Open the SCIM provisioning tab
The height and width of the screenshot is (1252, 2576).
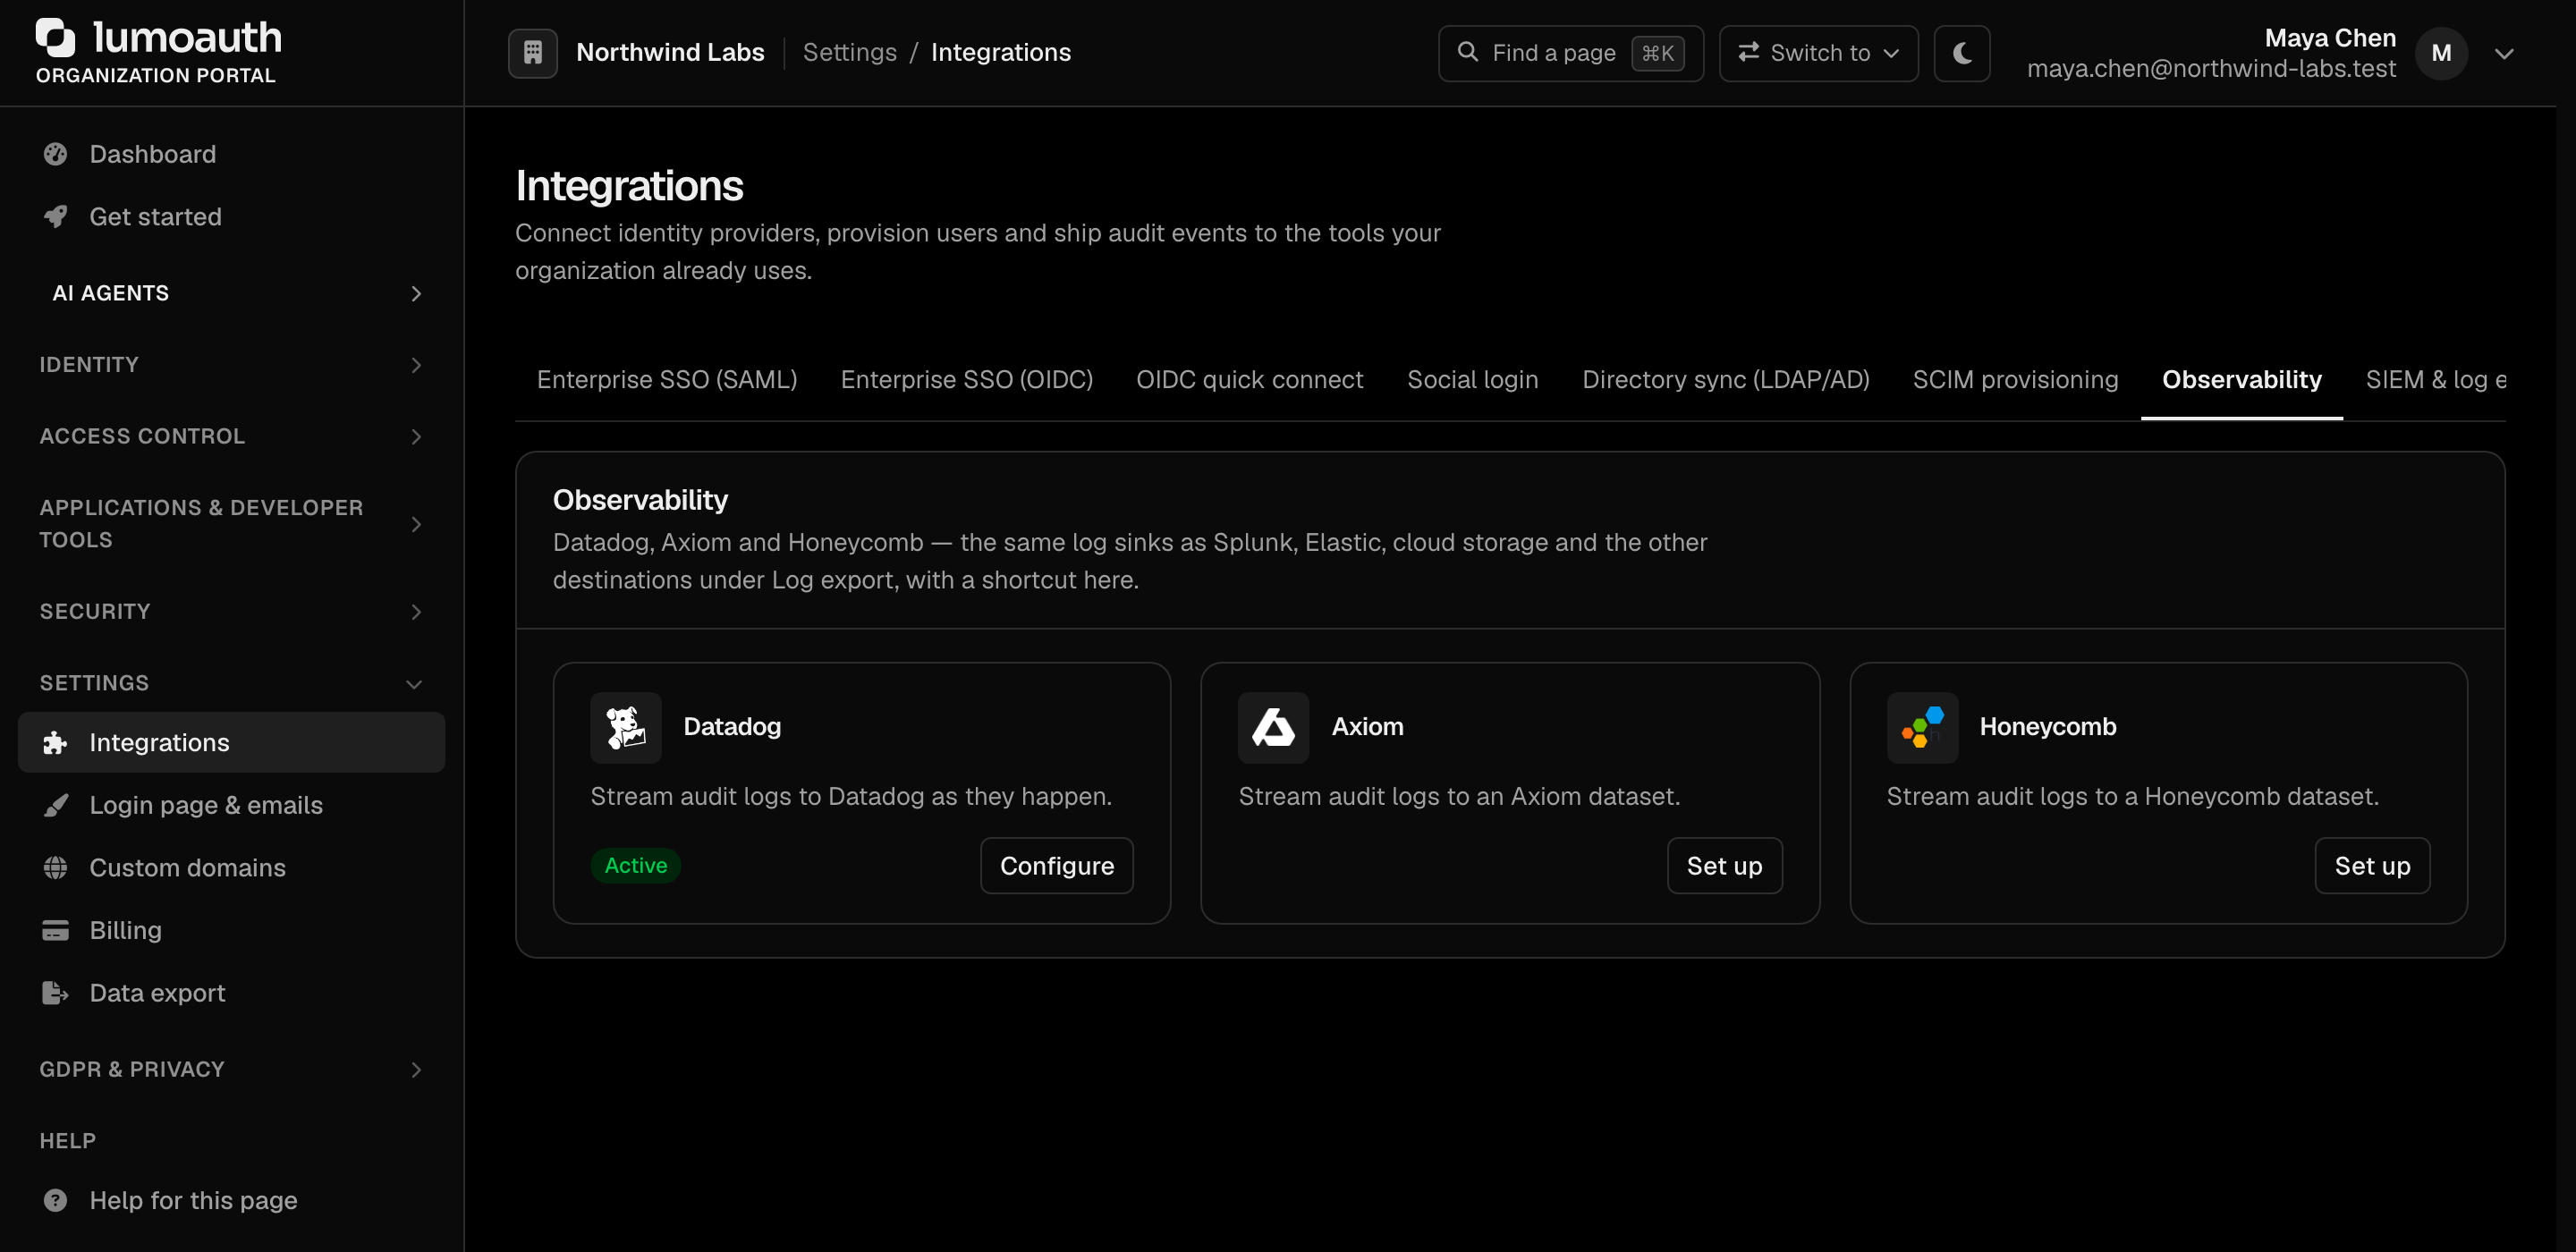[2016, 380]
